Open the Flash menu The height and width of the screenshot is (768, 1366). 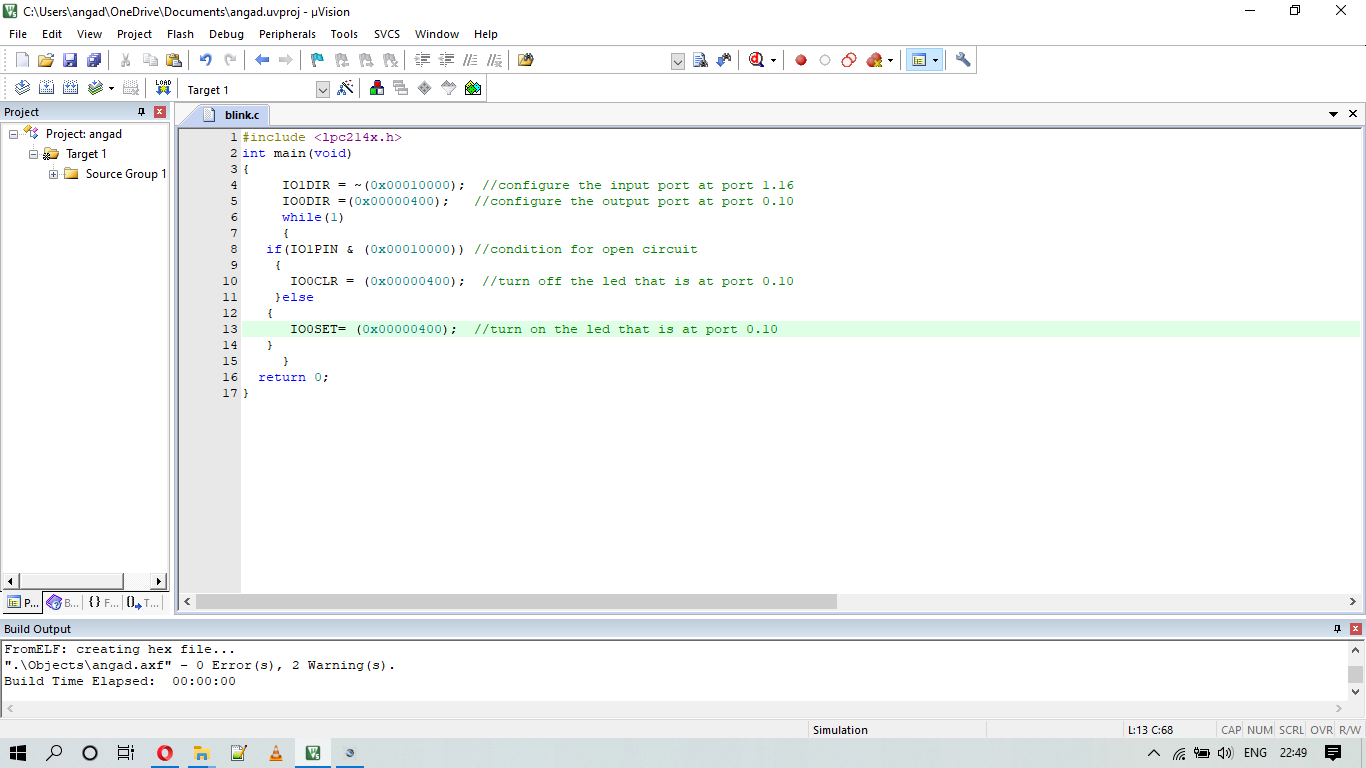point(180,34)
